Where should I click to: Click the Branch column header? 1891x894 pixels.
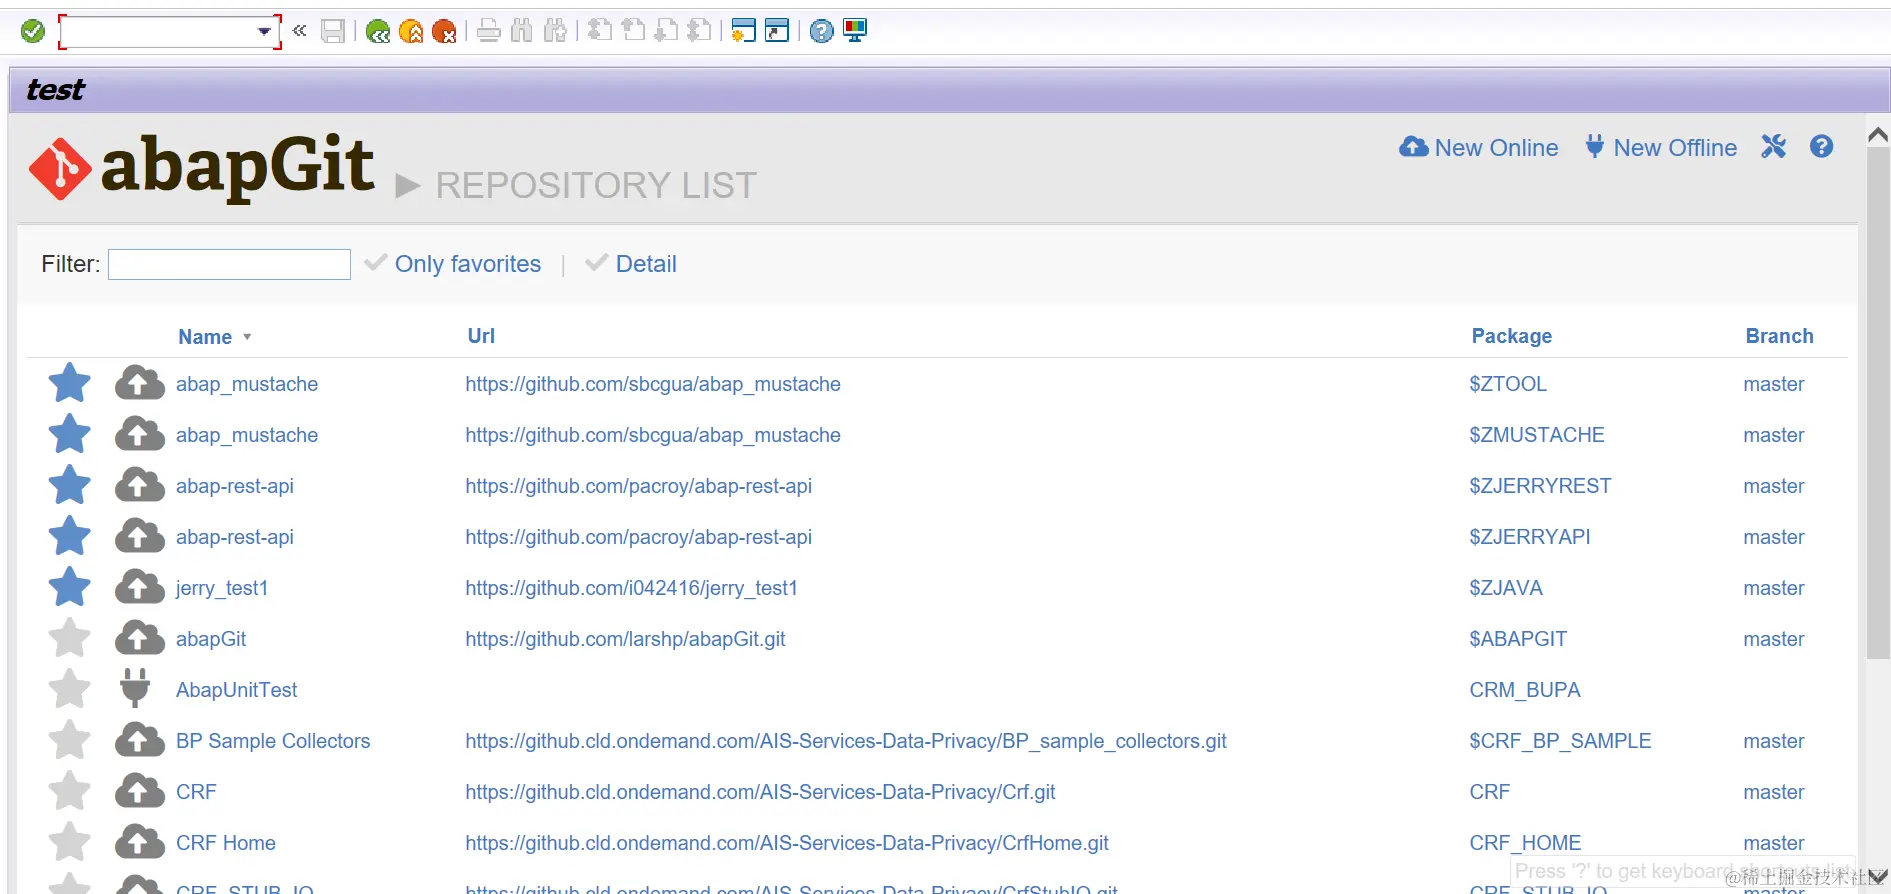point(1779,336)
